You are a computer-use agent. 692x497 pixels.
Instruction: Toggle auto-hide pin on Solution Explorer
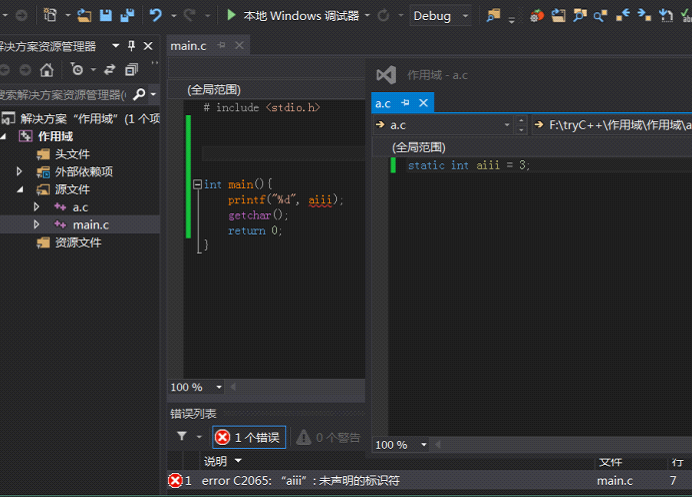pyautogui.click(x=132, y=45)
